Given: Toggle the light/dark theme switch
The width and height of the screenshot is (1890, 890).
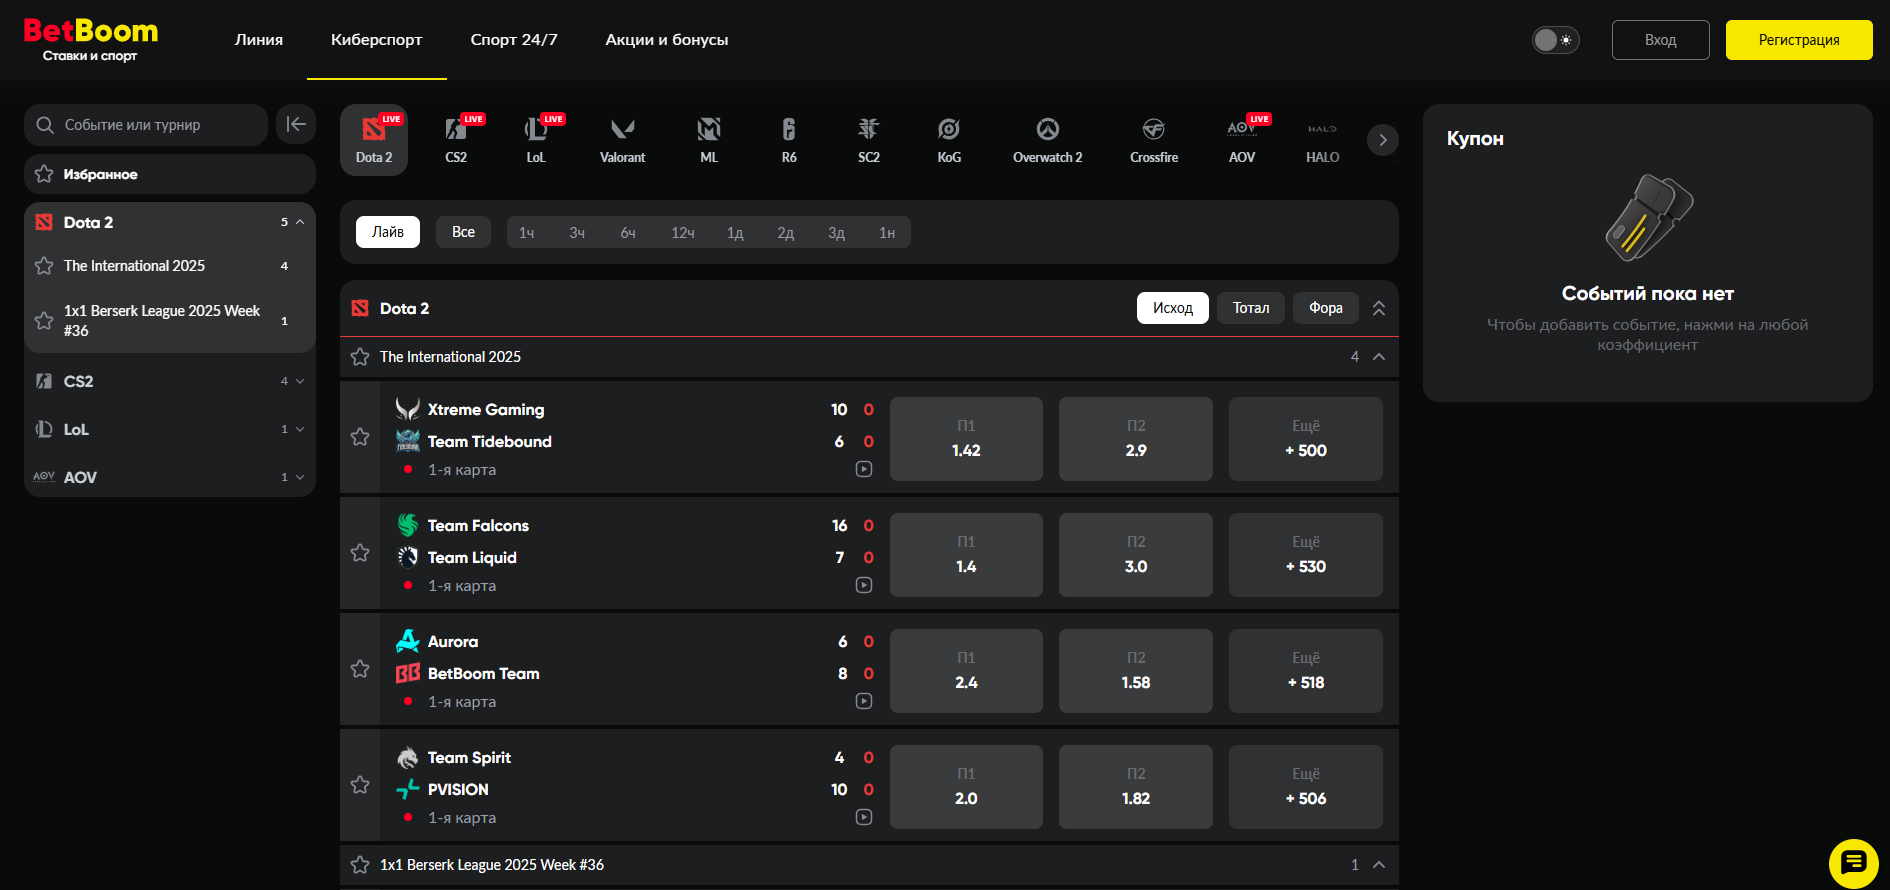Looking at the screenshot, I should 1555,40.
